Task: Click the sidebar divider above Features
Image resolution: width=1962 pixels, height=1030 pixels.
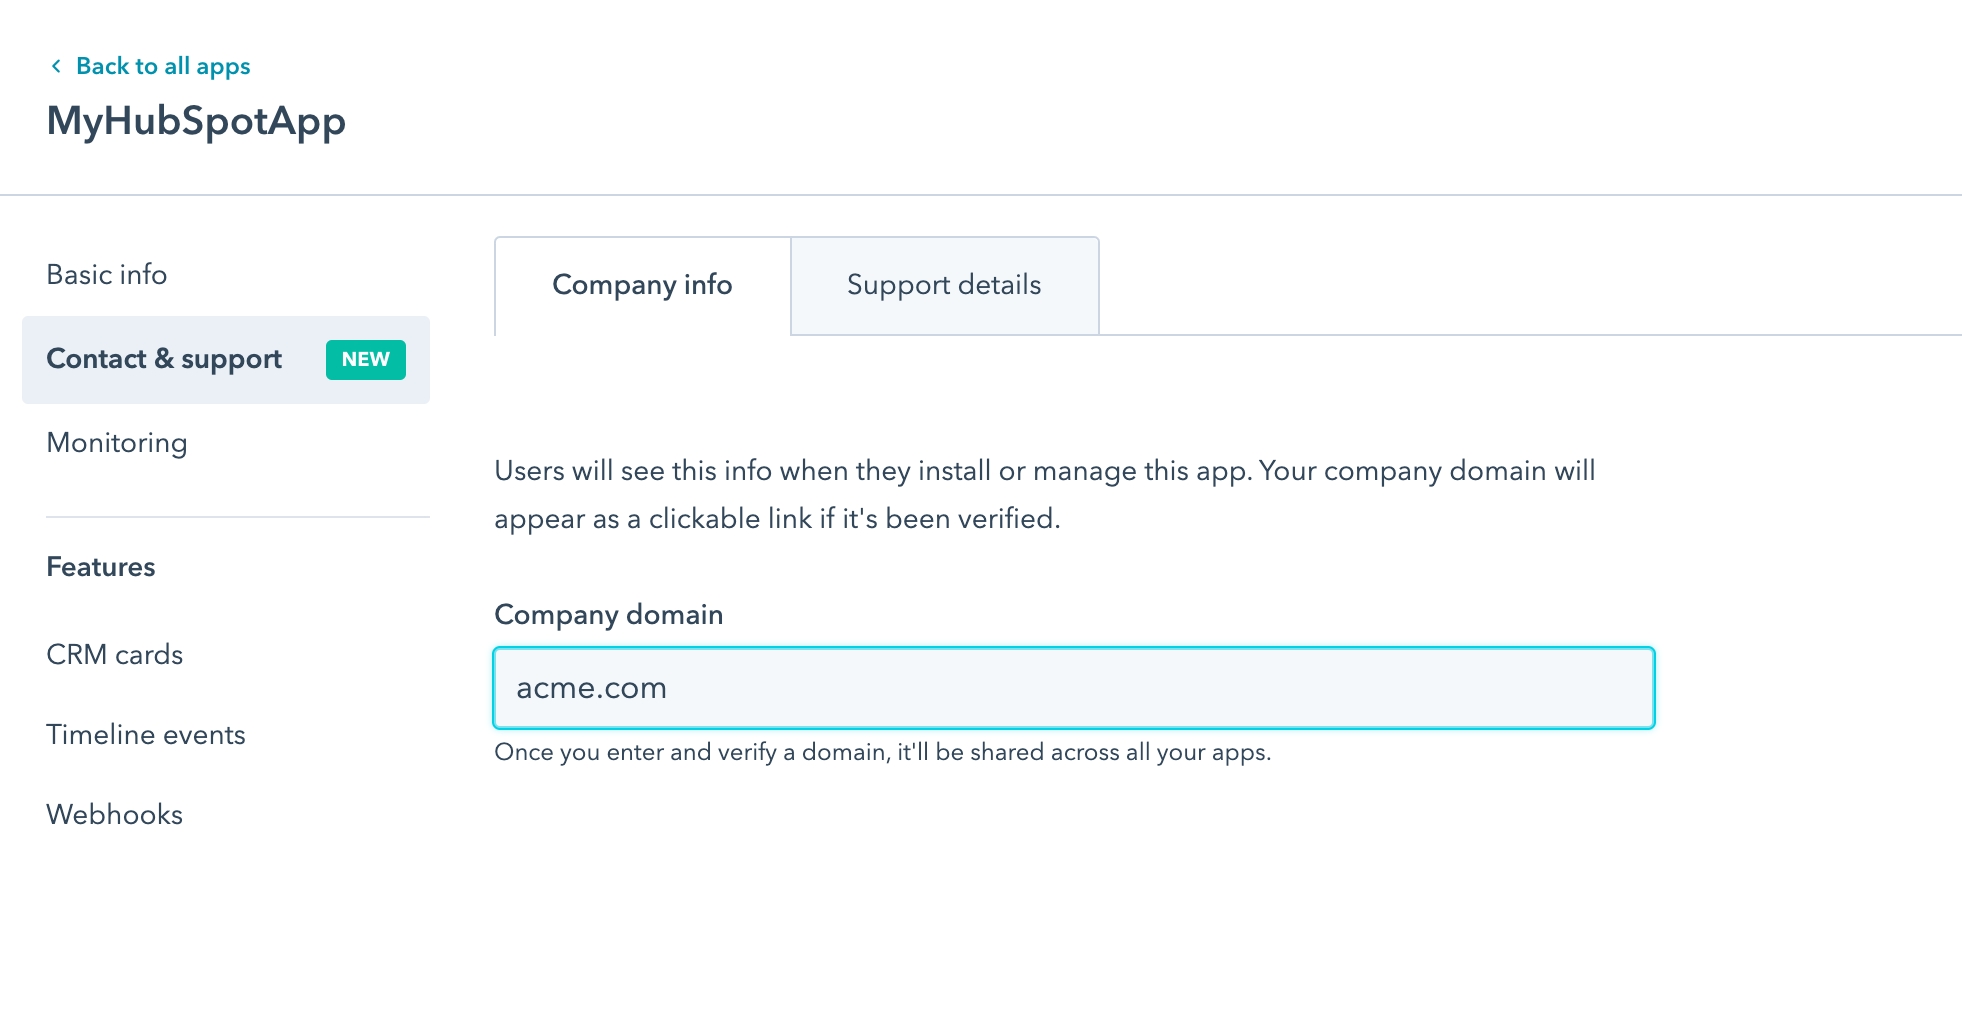Action: coord(238,517)
